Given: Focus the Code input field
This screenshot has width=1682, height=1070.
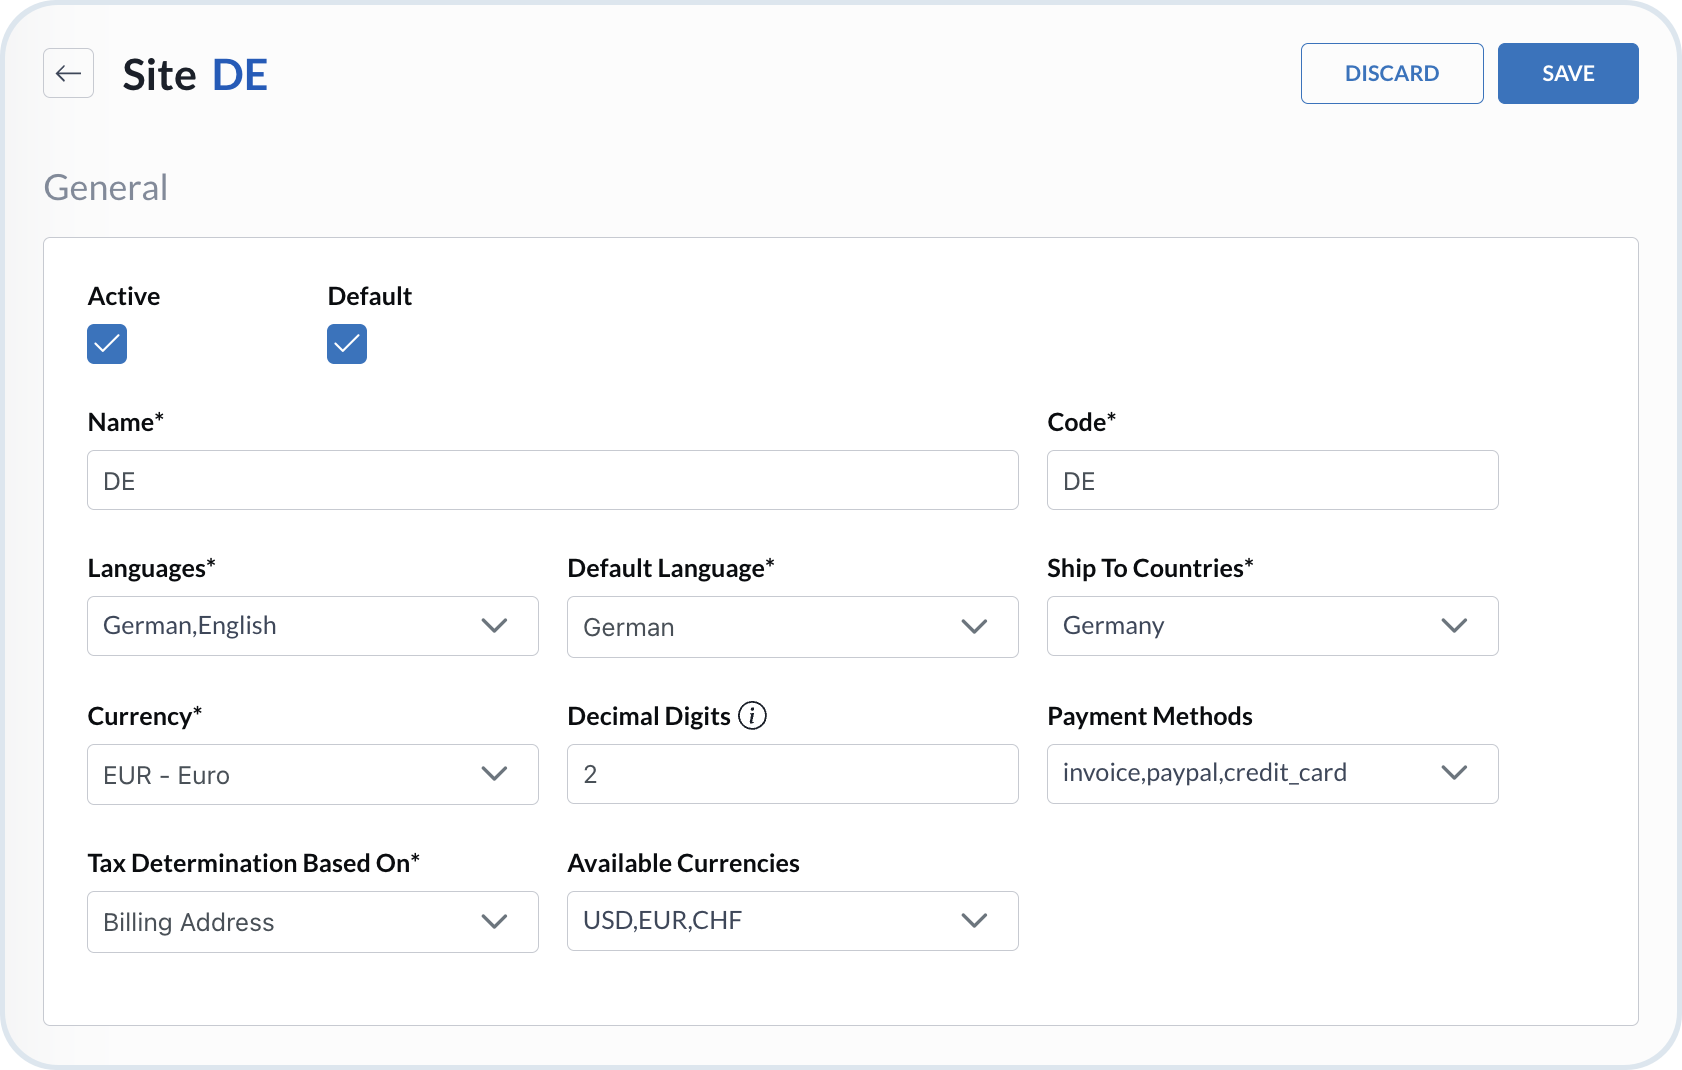Looking at the screenshot, I should [1272, 480].
